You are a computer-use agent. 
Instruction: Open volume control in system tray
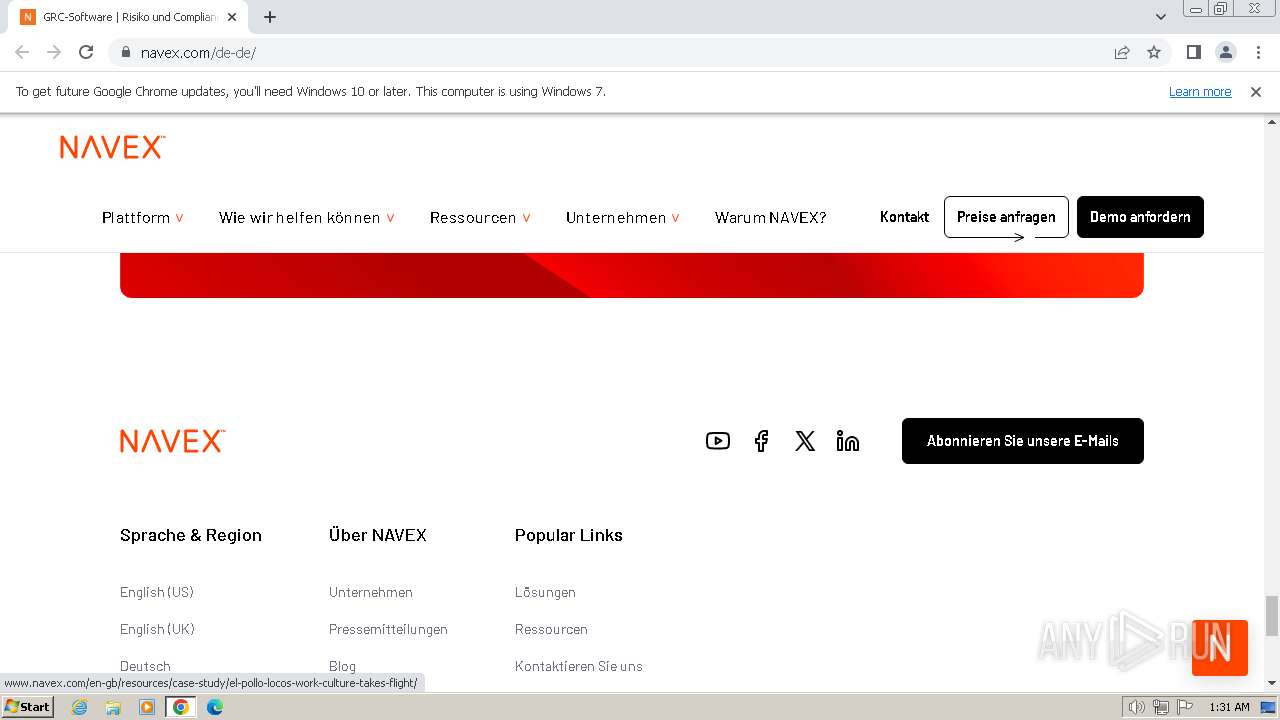pyautogui.click(x=1136, y=707)
